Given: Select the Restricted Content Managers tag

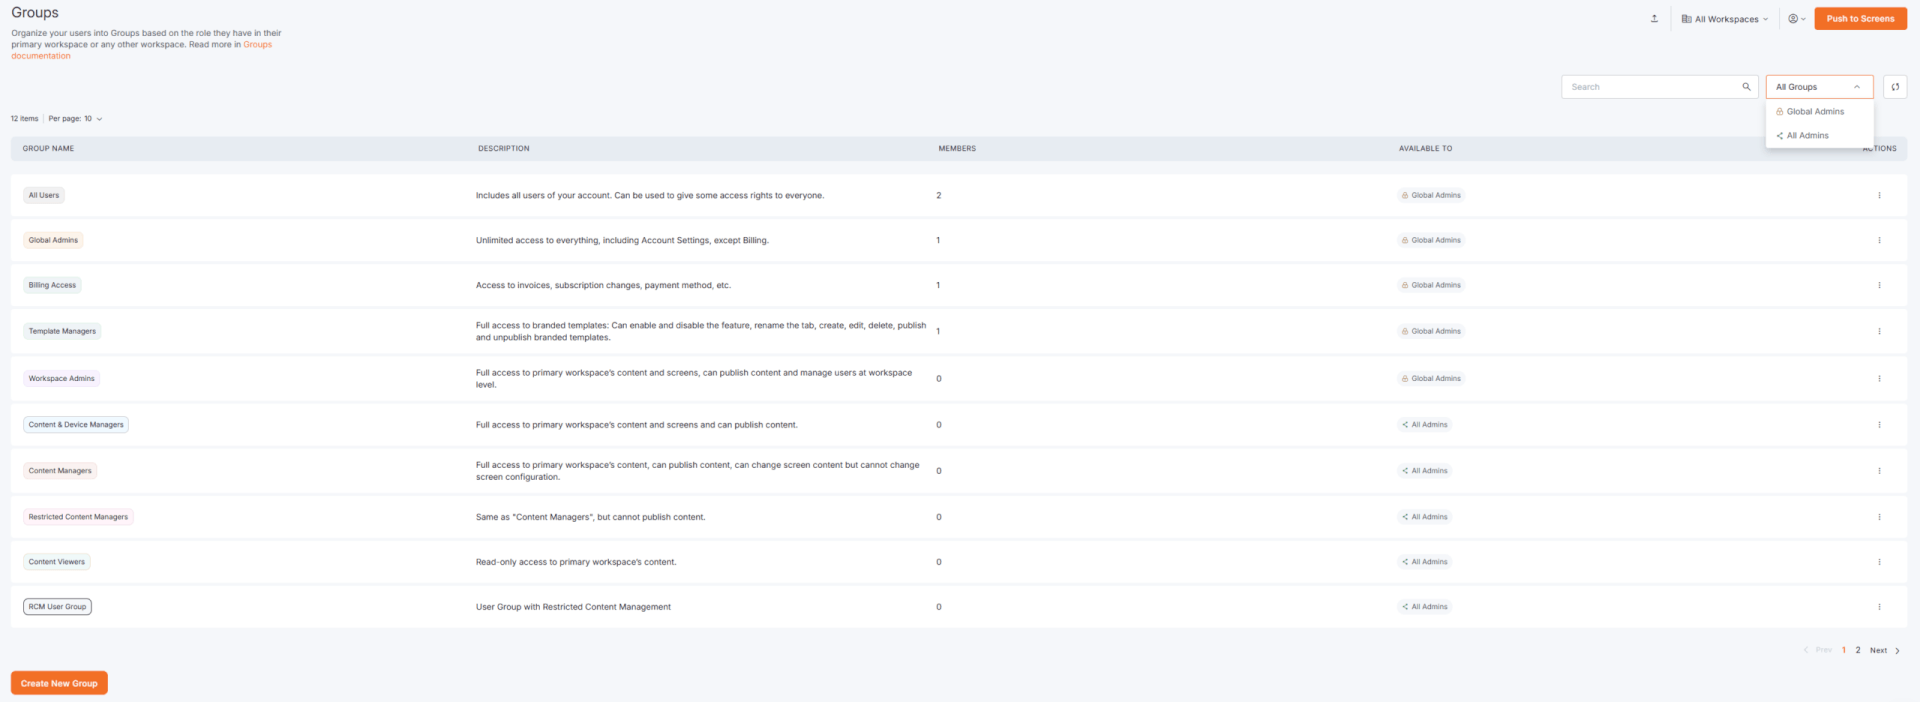Looking at the screenshot, I should point(78,517).
